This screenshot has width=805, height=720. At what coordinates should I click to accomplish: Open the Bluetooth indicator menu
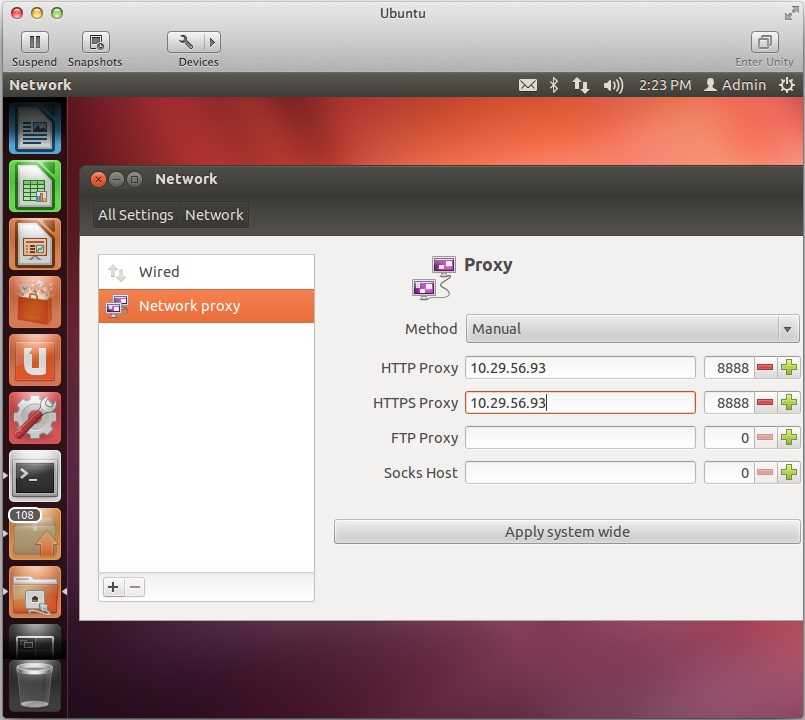pos(554,85)
